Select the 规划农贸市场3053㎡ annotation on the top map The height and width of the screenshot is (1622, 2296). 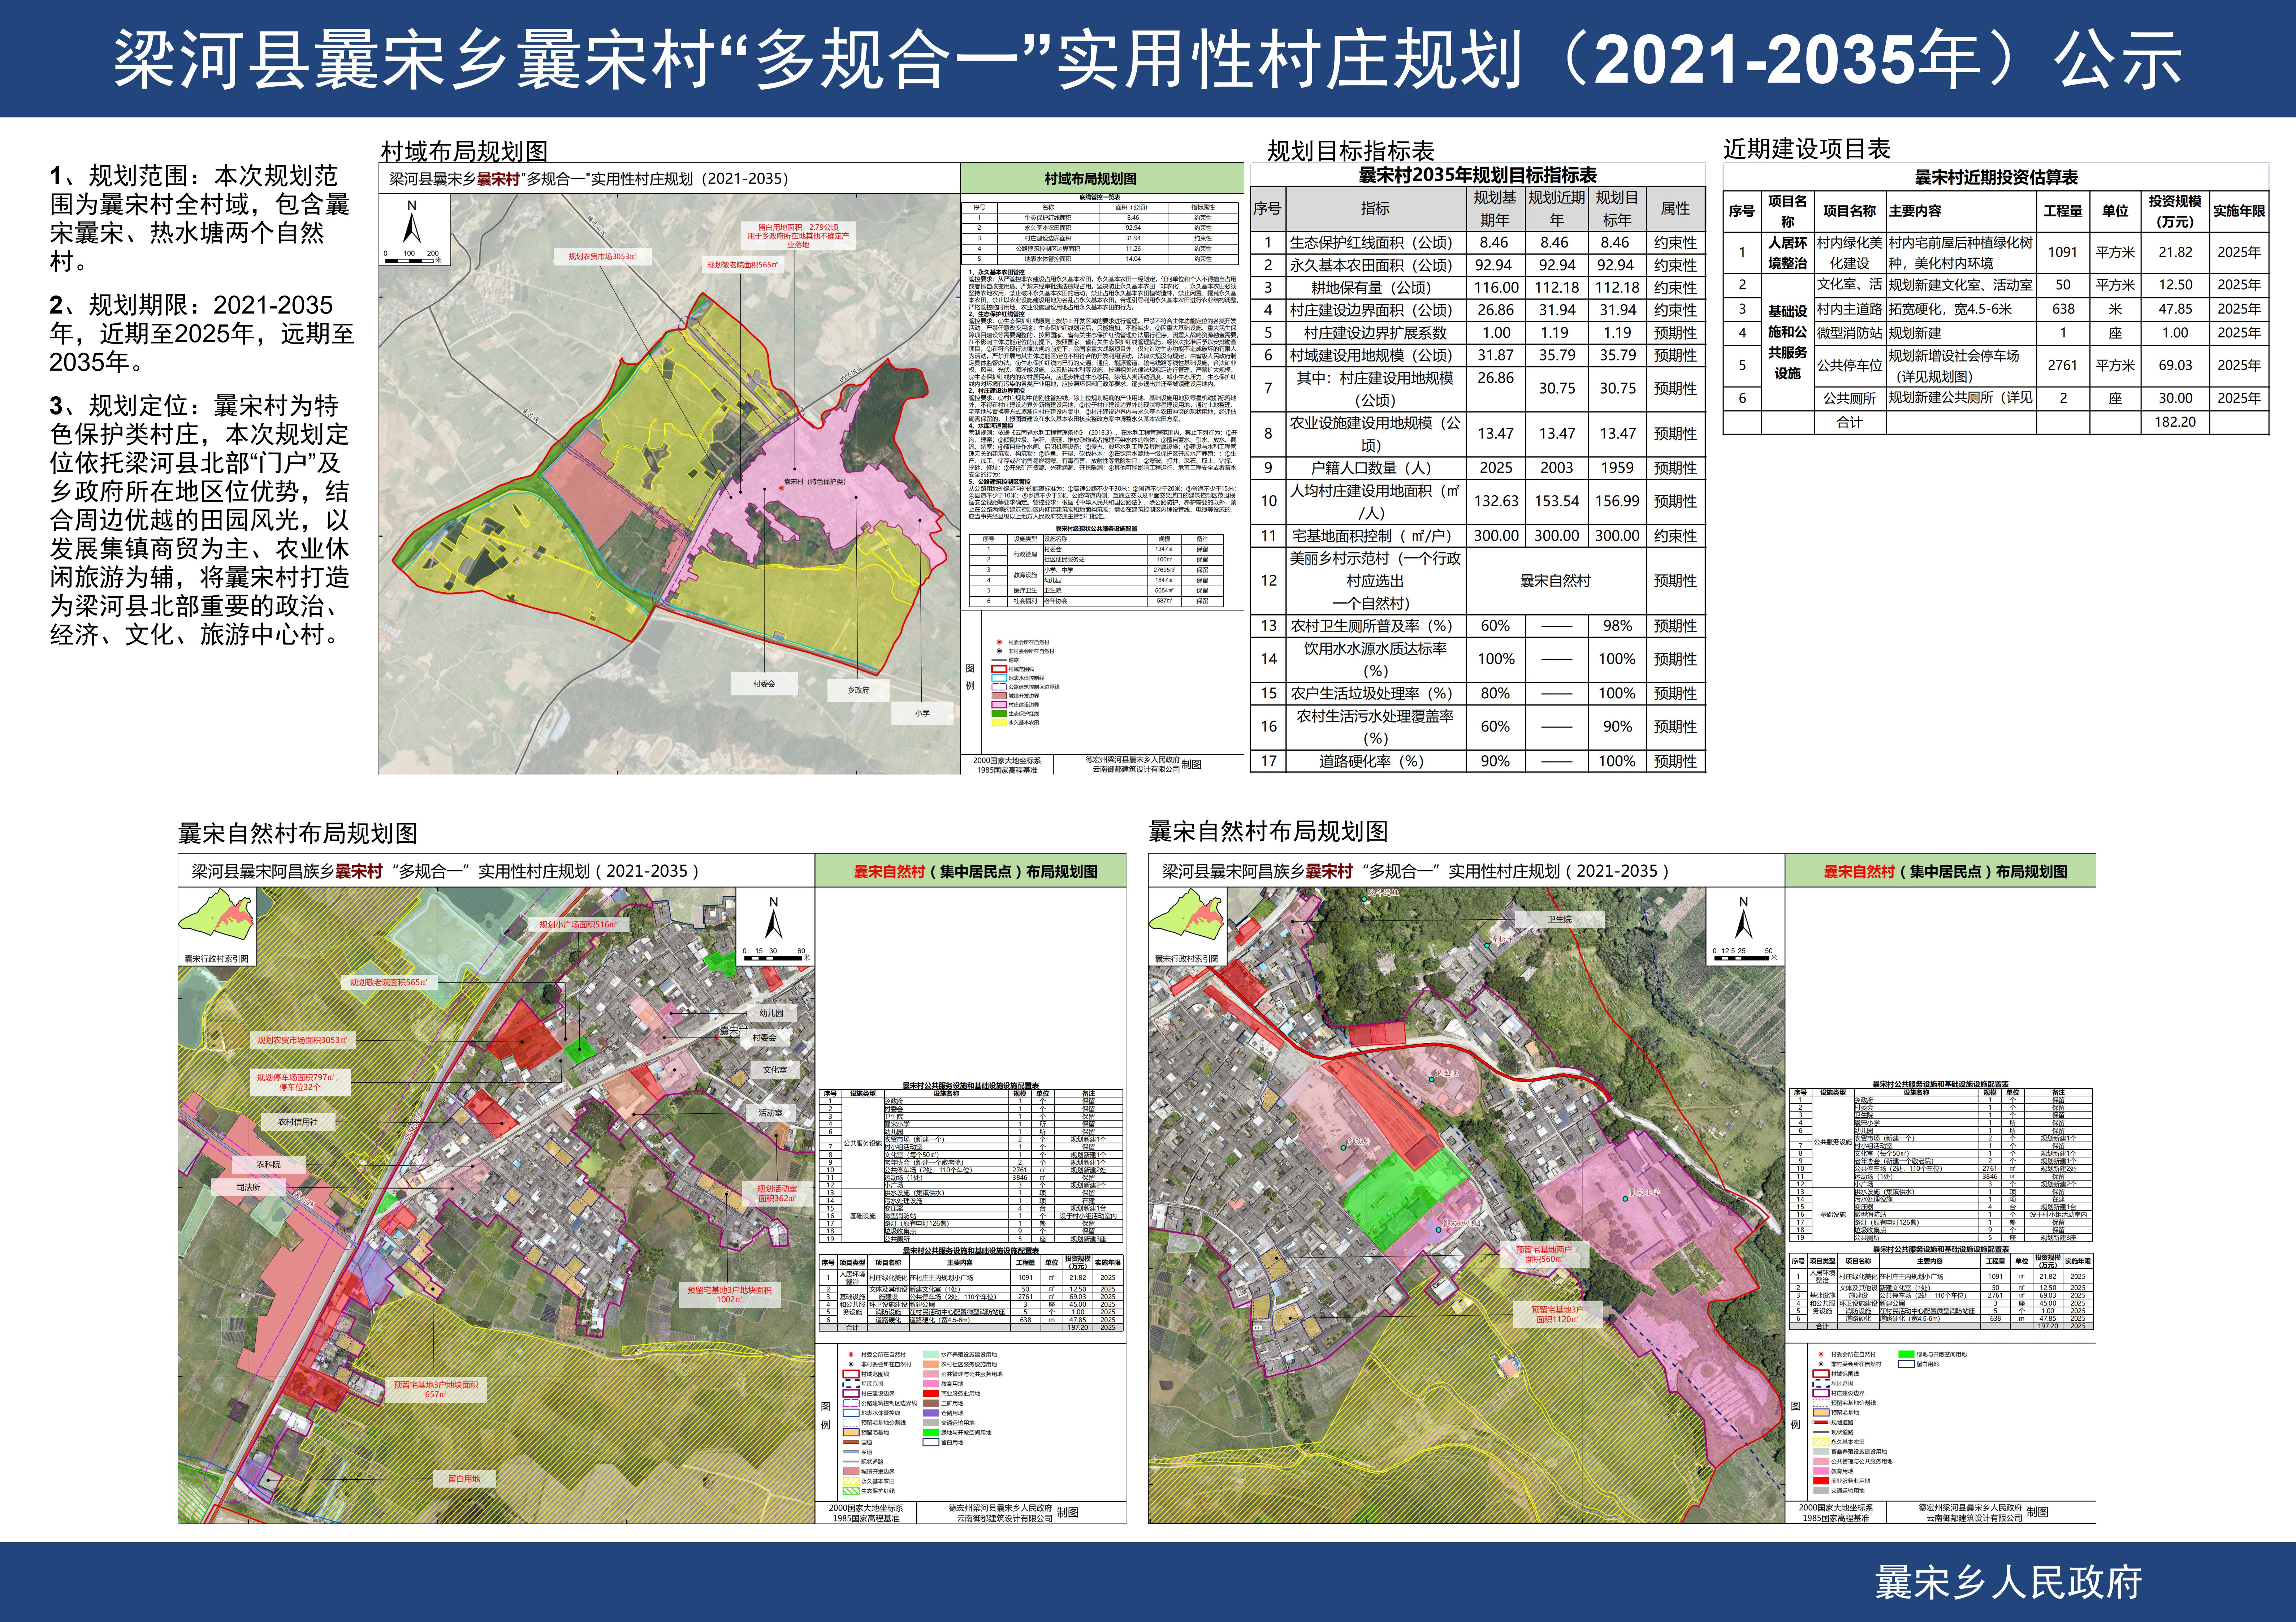point(602,257)
